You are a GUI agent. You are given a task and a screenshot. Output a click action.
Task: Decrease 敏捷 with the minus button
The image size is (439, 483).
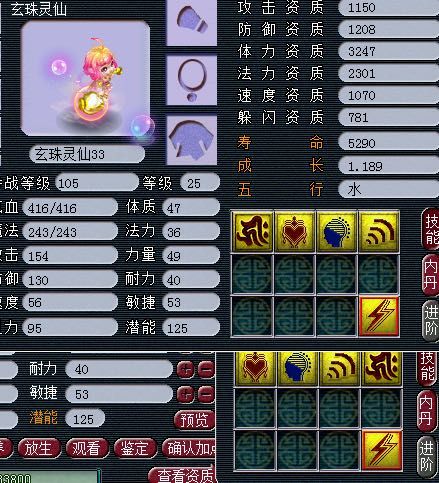pyautogui.click(x=206, y=394)
